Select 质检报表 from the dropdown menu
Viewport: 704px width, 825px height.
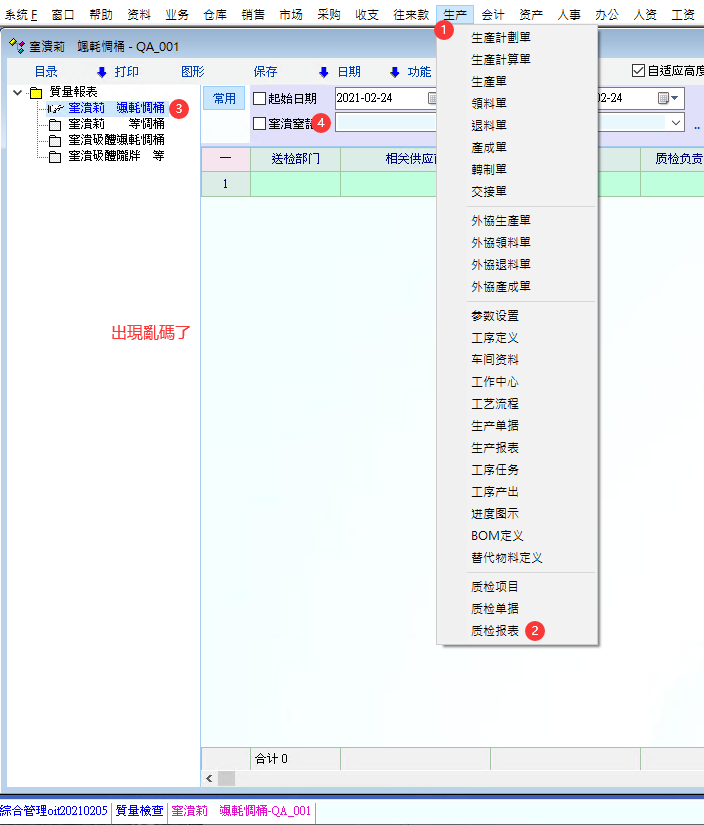pyautogui.click(x=495, y=631)
